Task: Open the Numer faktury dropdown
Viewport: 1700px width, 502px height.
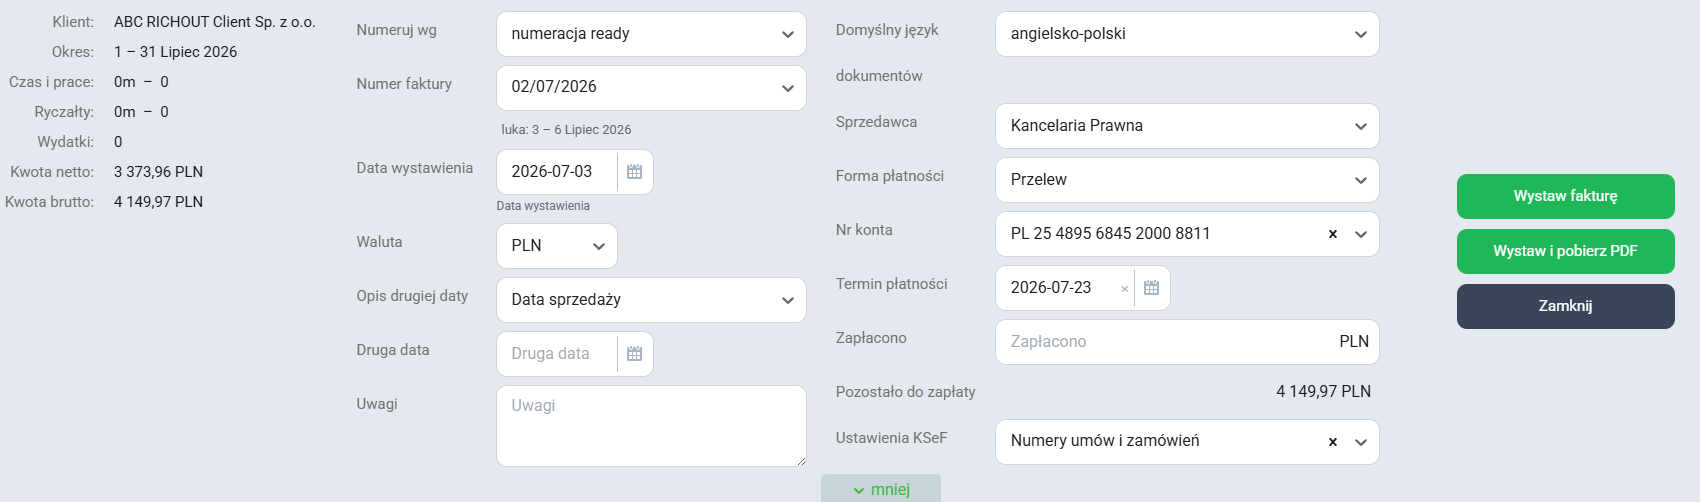Action: point(651,88)
